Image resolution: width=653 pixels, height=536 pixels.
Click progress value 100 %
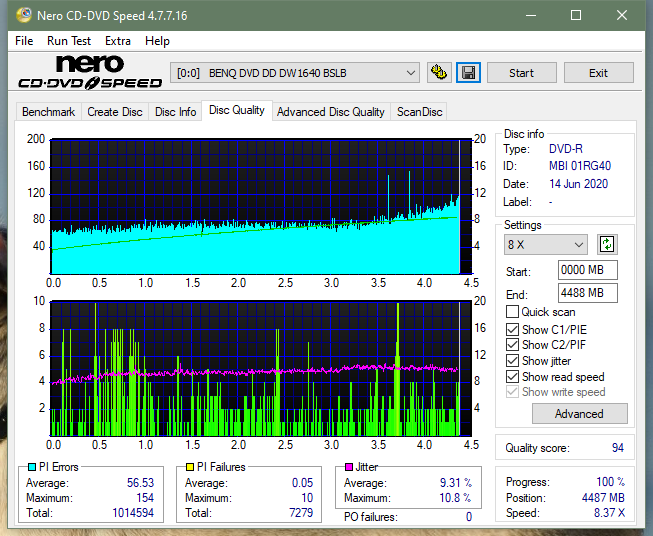[611, 482]
